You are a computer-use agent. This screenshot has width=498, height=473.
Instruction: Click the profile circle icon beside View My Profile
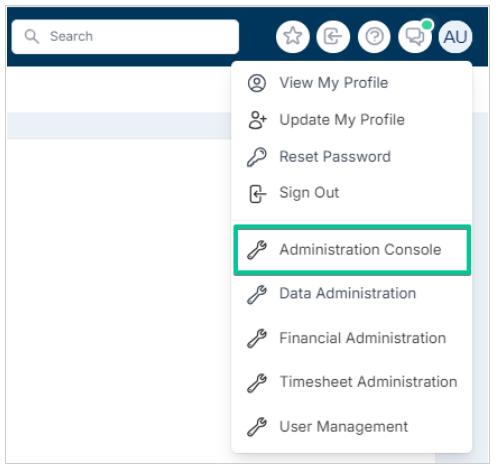click(x=257, y=83)
